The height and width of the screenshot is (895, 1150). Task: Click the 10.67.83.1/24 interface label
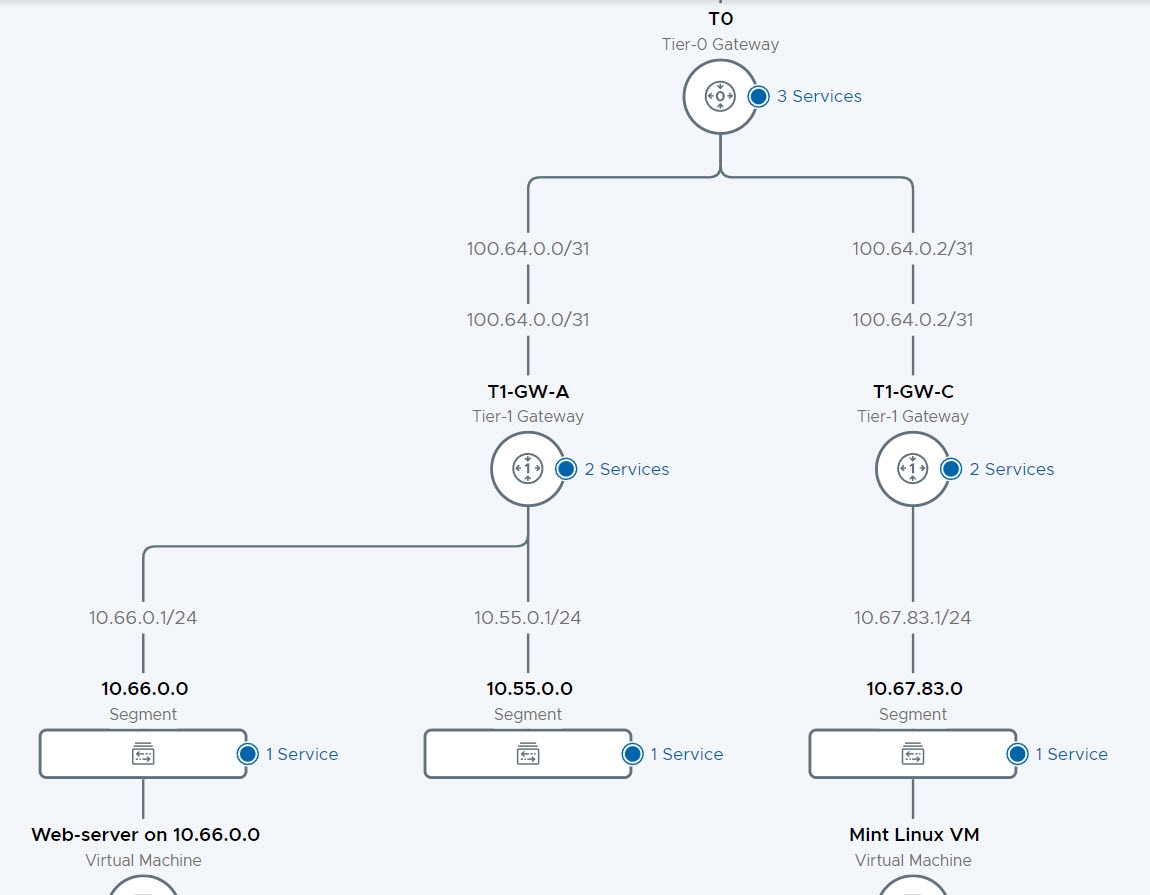(x=912, y=618)
